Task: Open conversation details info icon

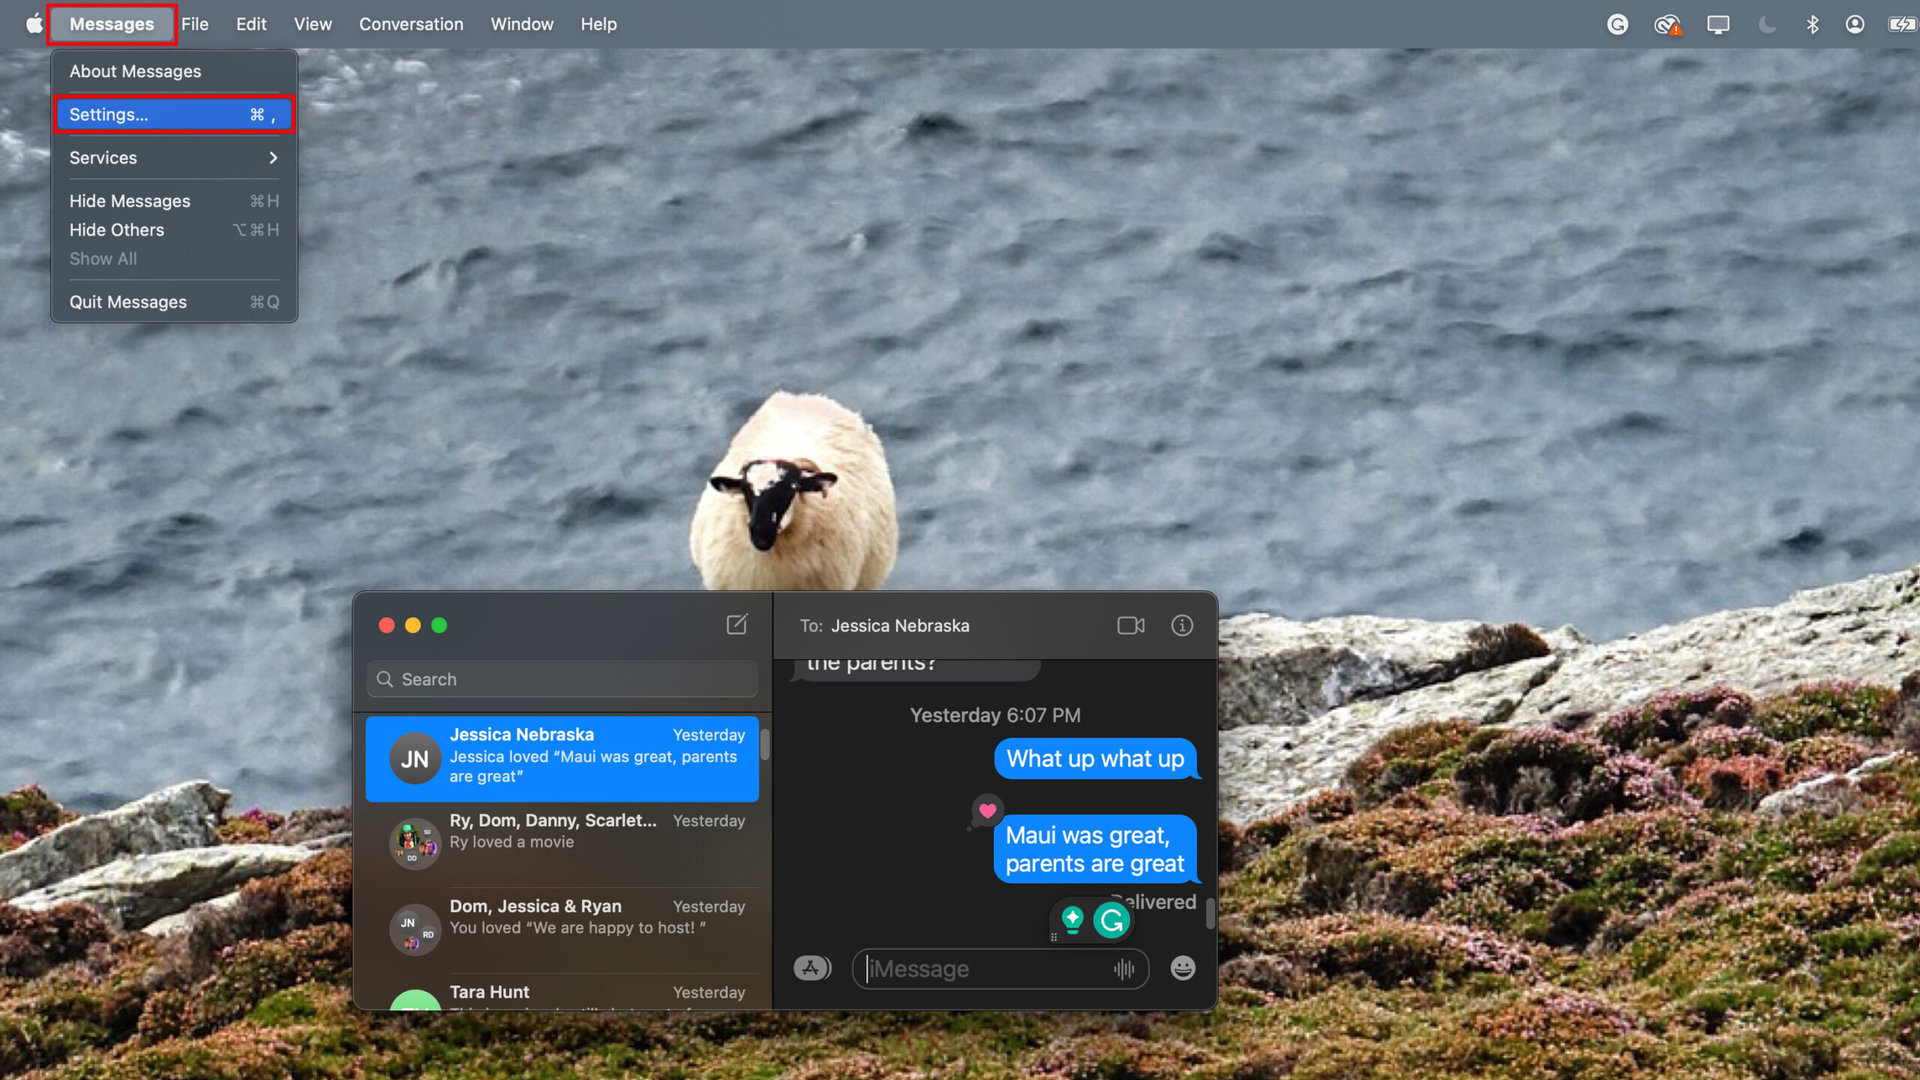Action: [1182, 626]
